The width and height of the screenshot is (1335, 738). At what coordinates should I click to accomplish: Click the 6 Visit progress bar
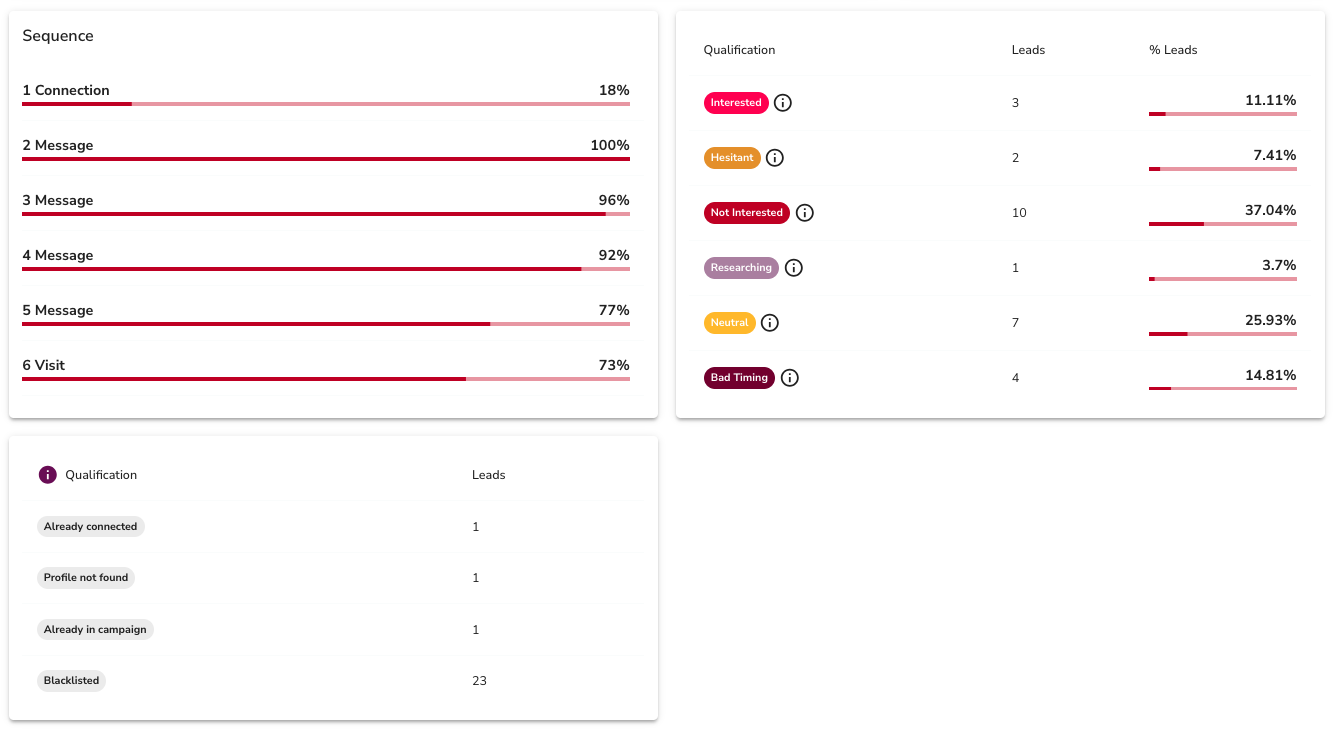click(x=326, y=379)
